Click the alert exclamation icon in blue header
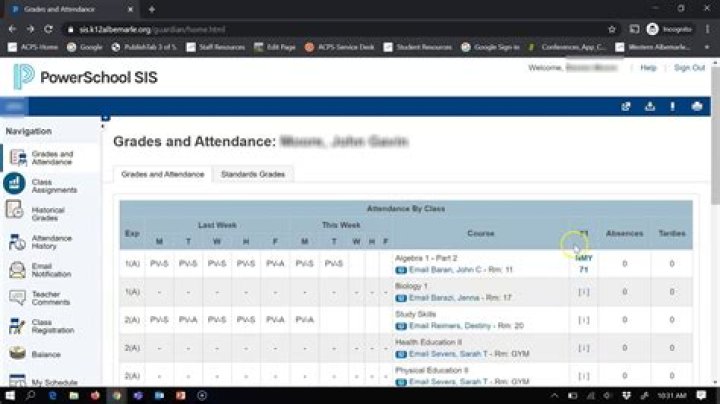This screenshot has width=720, height=404. 673,107
